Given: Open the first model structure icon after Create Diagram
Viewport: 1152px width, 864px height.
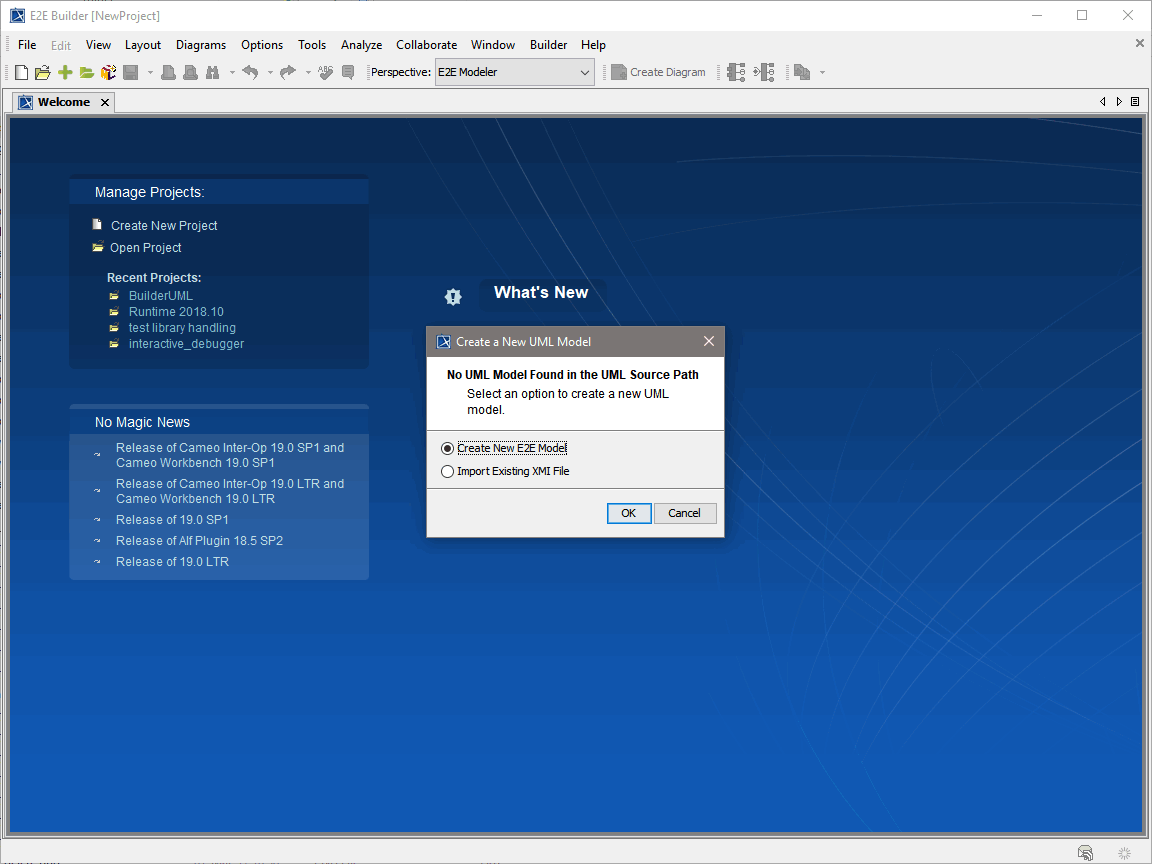Looking at the screenshot, I should tap(735, 72).
